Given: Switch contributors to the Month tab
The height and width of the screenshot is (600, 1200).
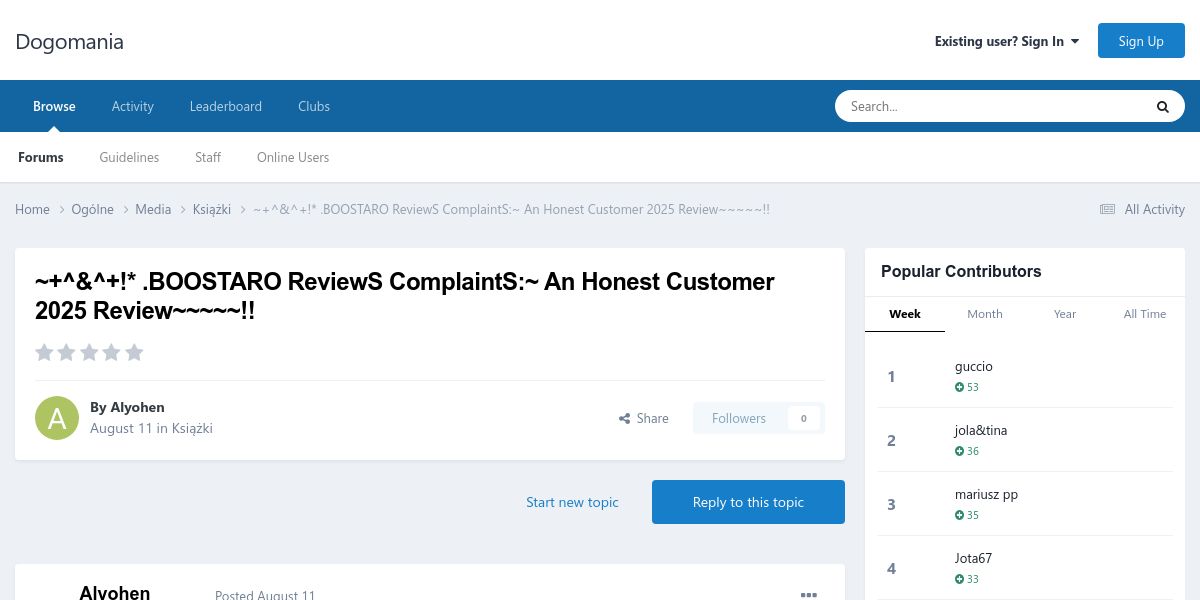Looking at the screenshot, I should [985, 314].
